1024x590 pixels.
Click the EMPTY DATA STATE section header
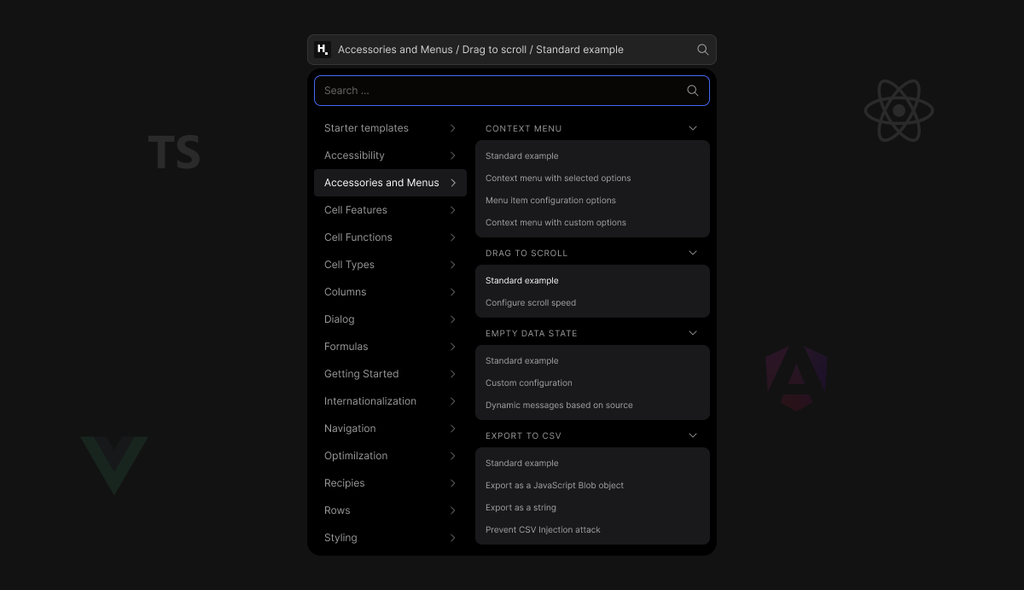[x=532, y=333]
